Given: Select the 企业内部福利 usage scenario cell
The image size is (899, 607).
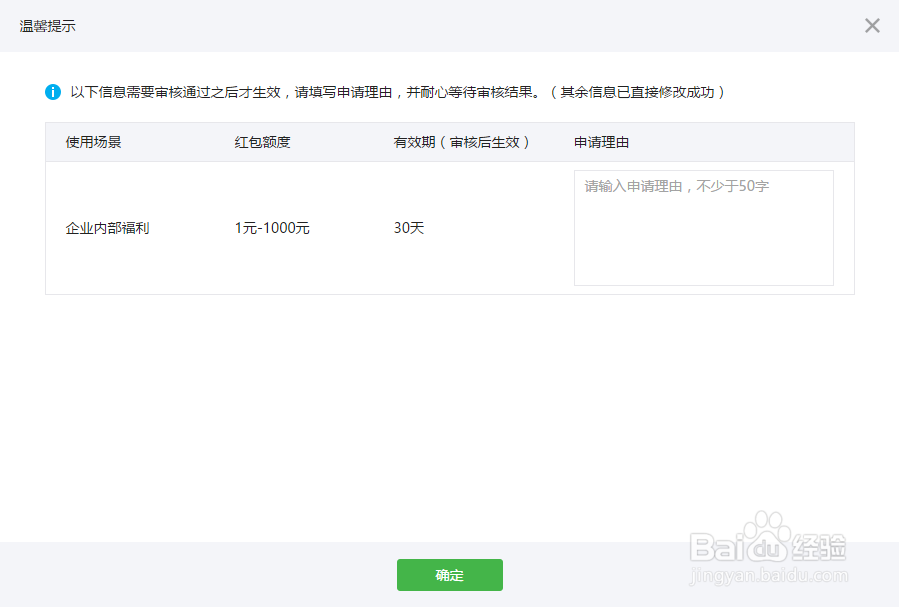Looking at the screenshot, I should 105,227.
